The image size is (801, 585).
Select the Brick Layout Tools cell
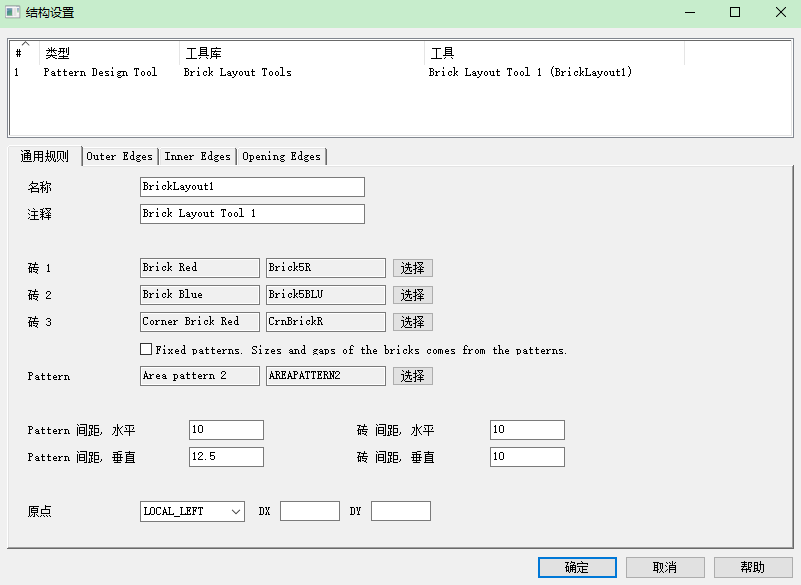coord(238,73)
